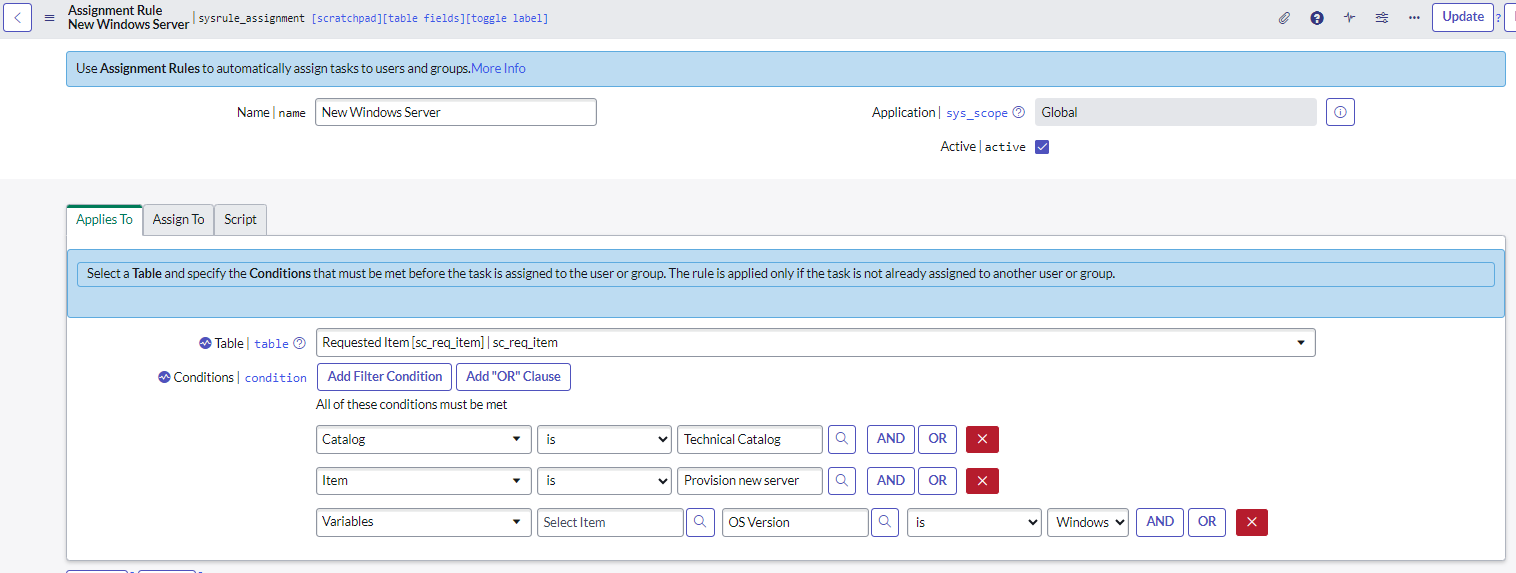Look up using the Select Item magnifier icon

(x=701, y=522)
